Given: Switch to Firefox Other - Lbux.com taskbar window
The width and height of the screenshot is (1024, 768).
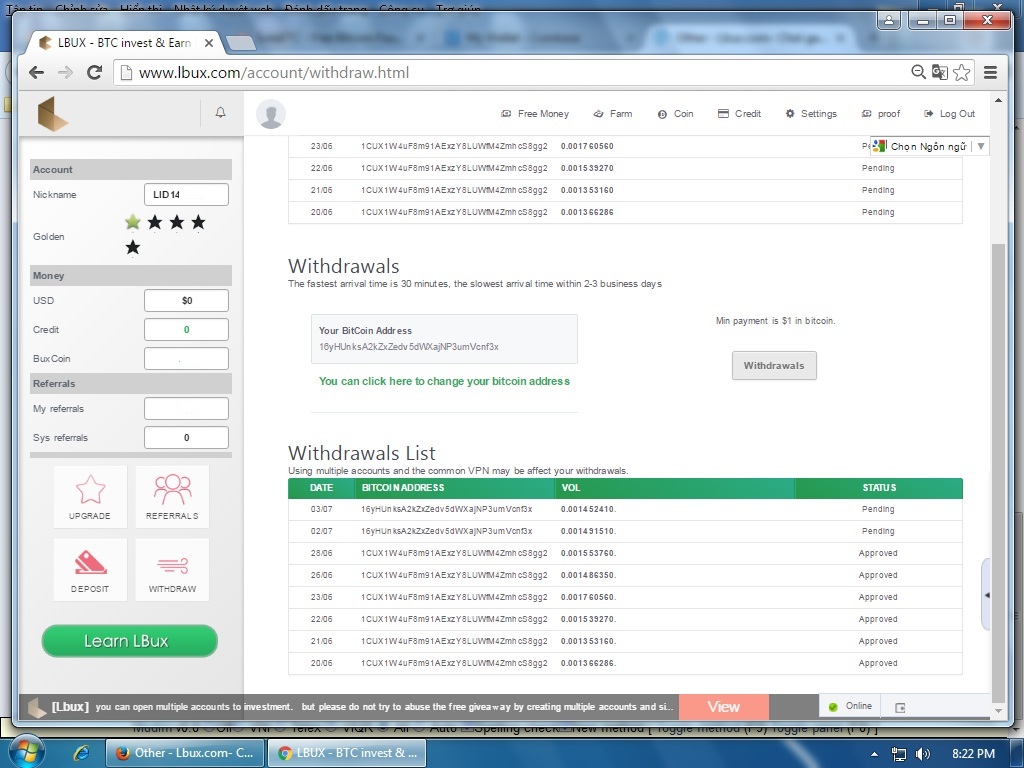Looking at the screenshot, I should (x=185, y=753).
